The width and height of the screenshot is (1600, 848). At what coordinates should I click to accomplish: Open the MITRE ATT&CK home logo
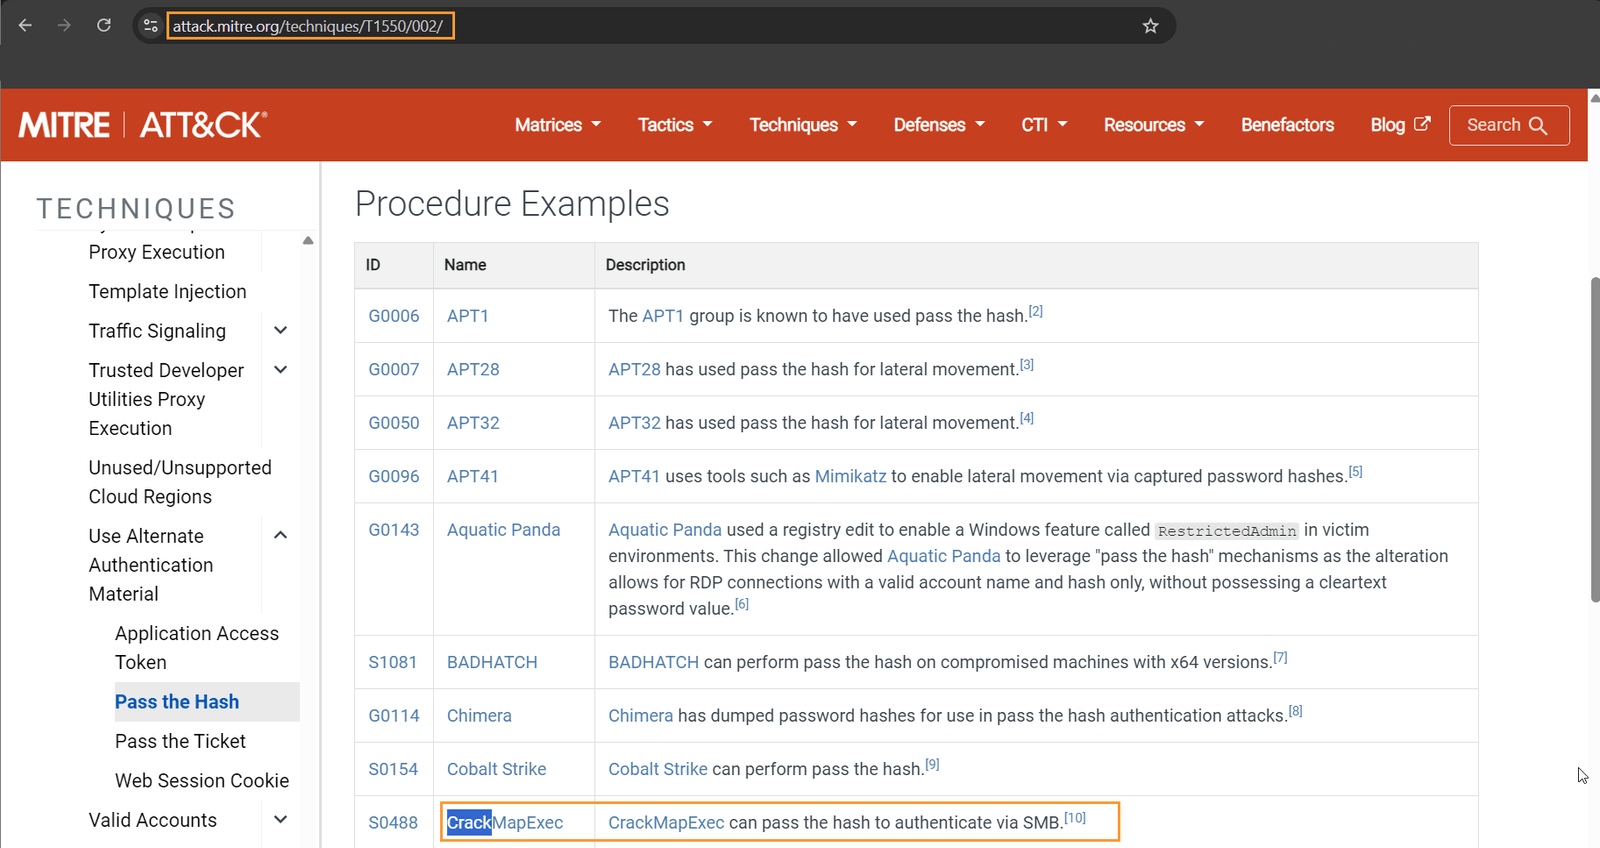(143, 125)
